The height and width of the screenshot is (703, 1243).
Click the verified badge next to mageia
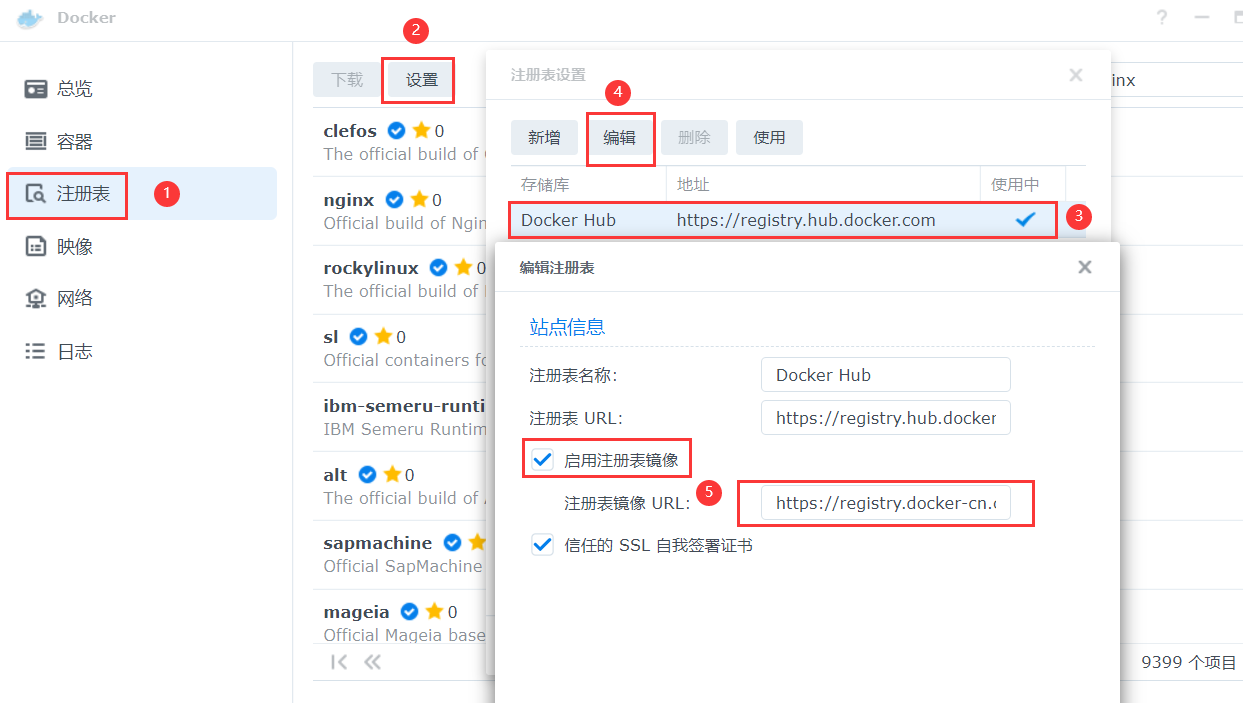pyautogui.click(x=409, y=612)
